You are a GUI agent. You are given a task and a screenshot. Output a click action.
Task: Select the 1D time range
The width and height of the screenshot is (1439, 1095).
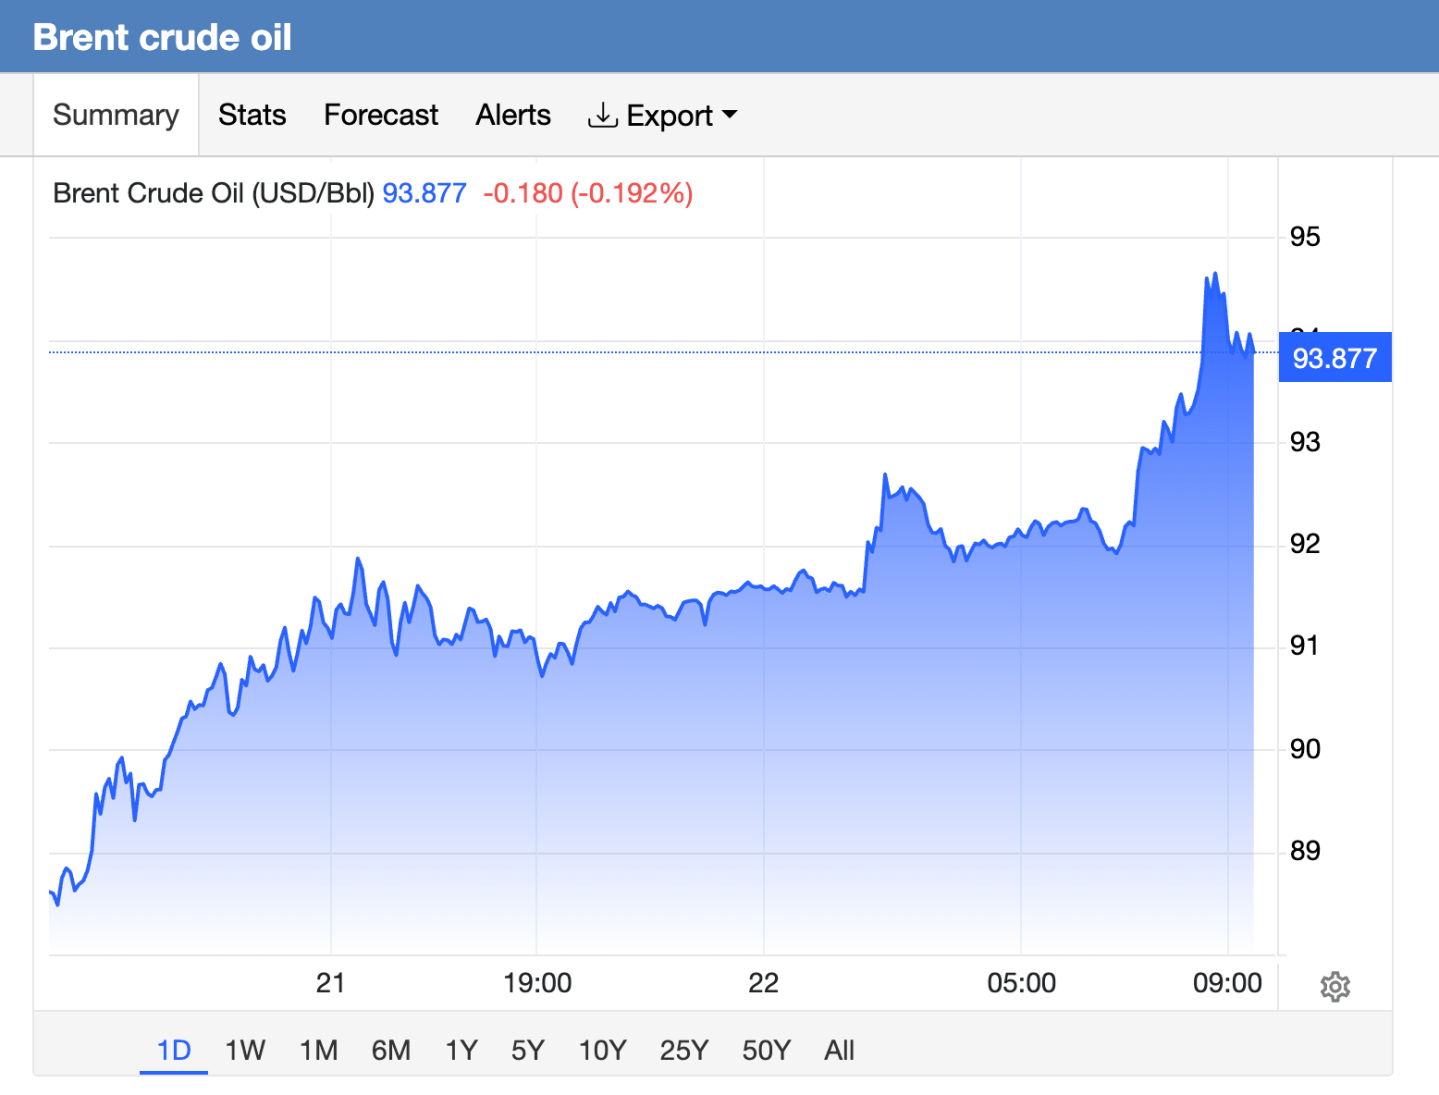(174, 1050)
